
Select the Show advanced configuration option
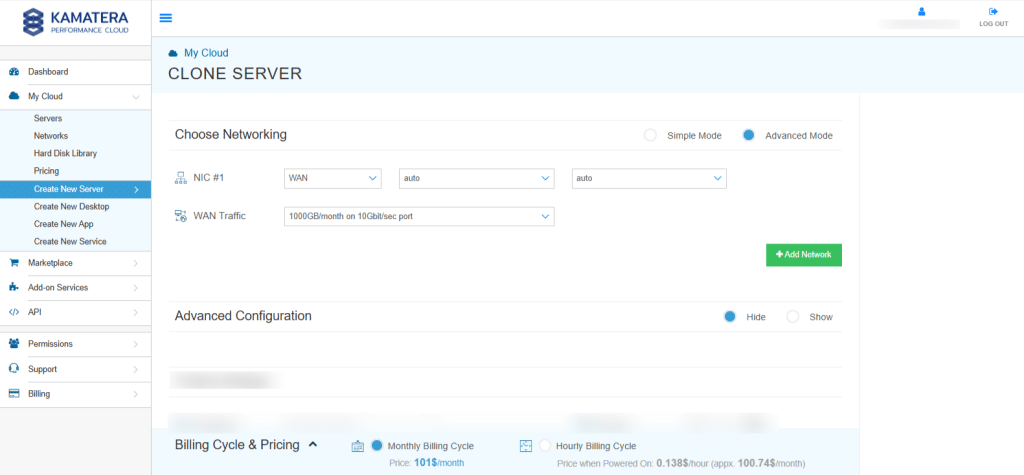point(792,317)
